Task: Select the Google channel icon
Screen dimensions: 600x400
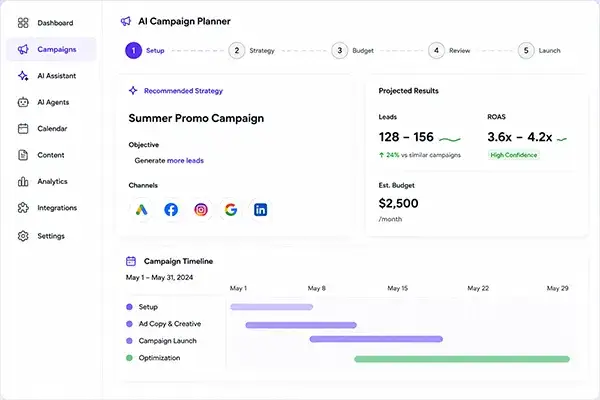Action: (231, 210)
